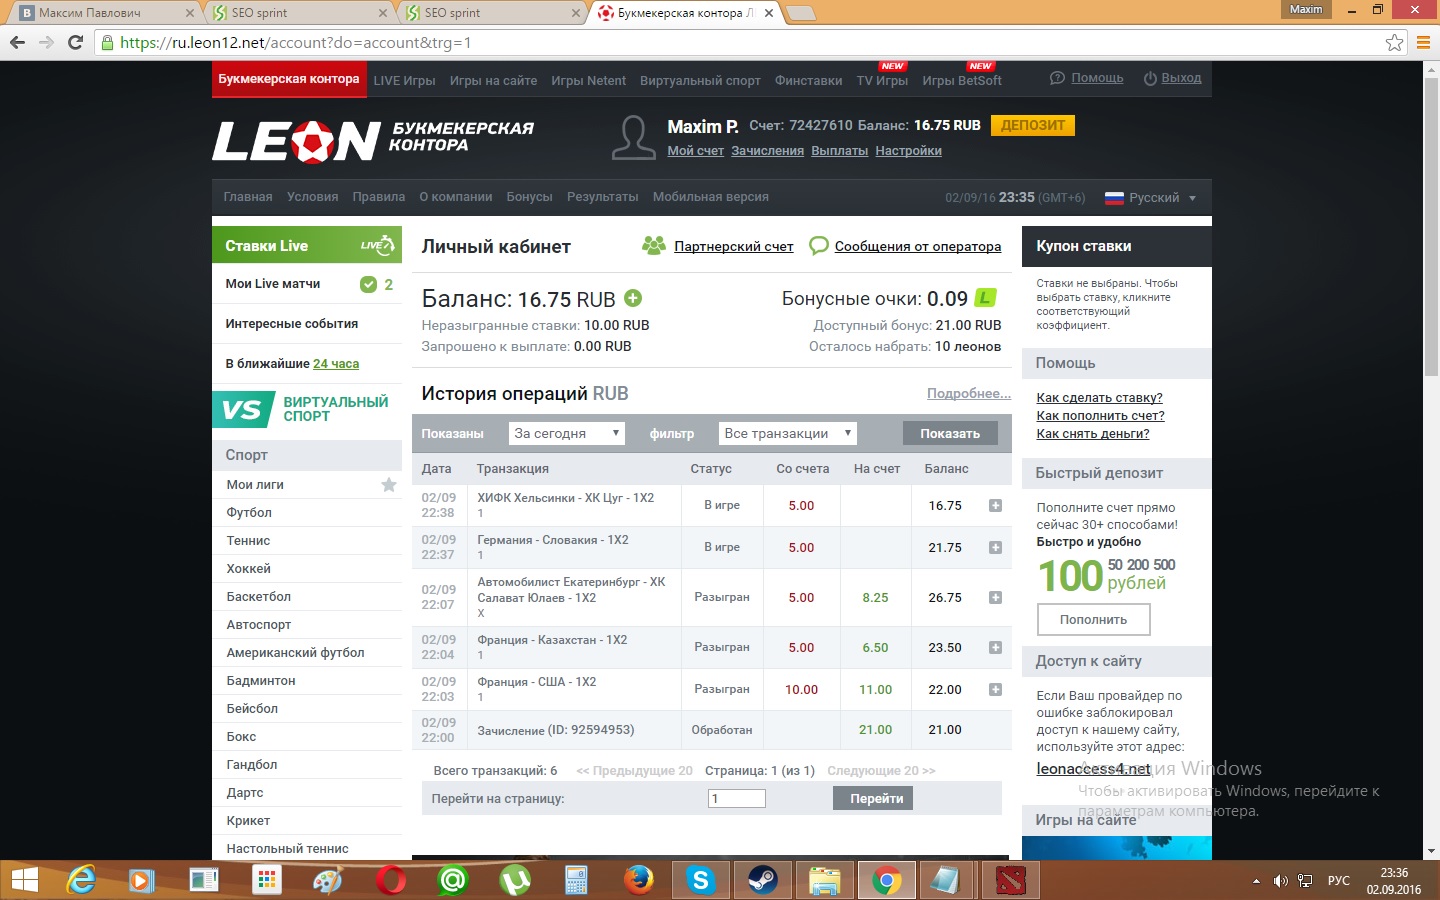The image size is (1440, 900).
Task: Open uTorrent from the taskbar
Action: coord(515,880)
